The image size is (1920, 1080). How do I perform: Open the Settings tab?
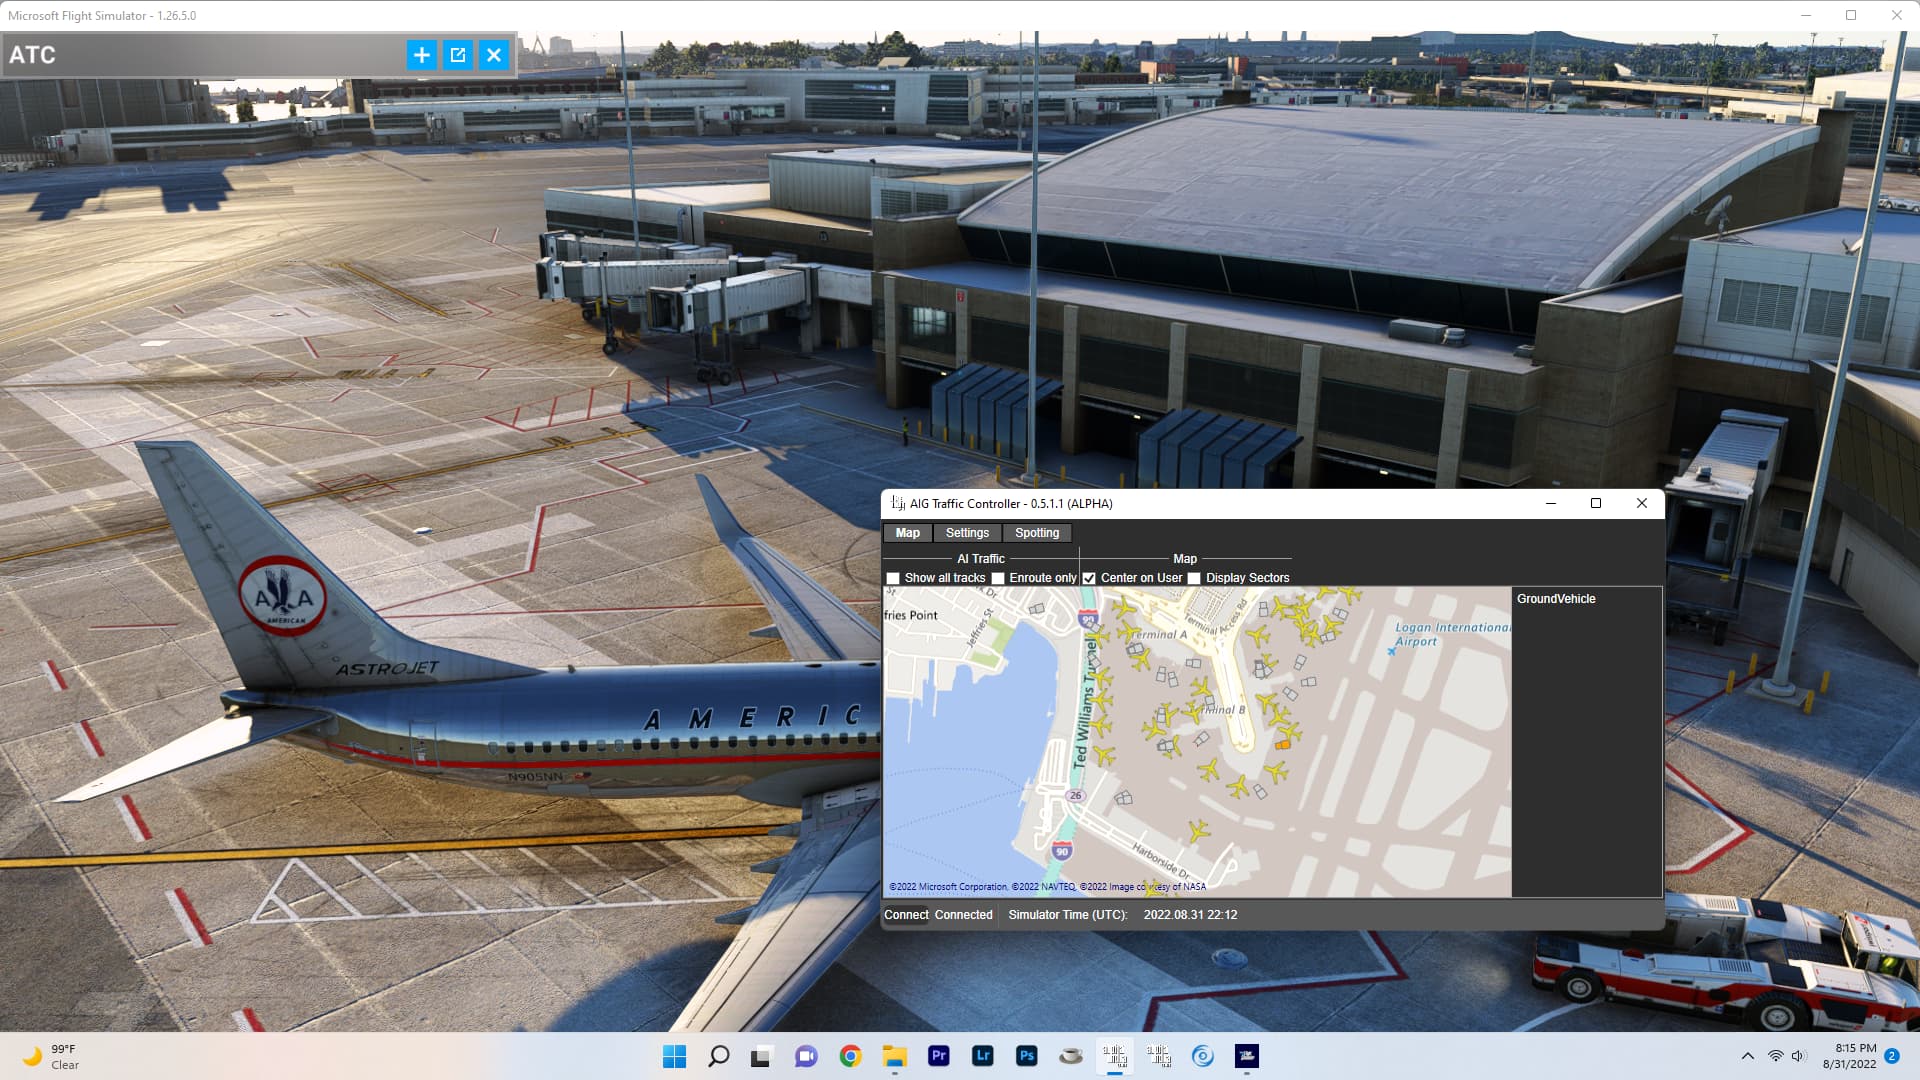pos(967,533)
